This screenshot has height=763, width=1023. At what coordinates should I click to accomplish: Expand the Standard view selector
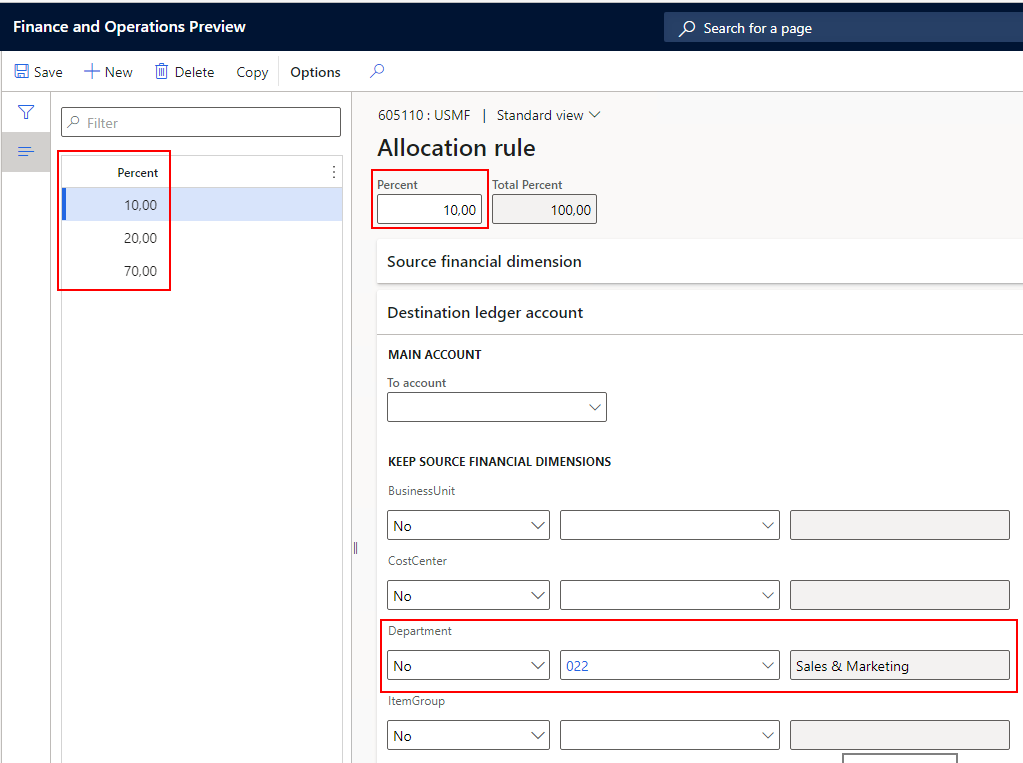(548, 115)
